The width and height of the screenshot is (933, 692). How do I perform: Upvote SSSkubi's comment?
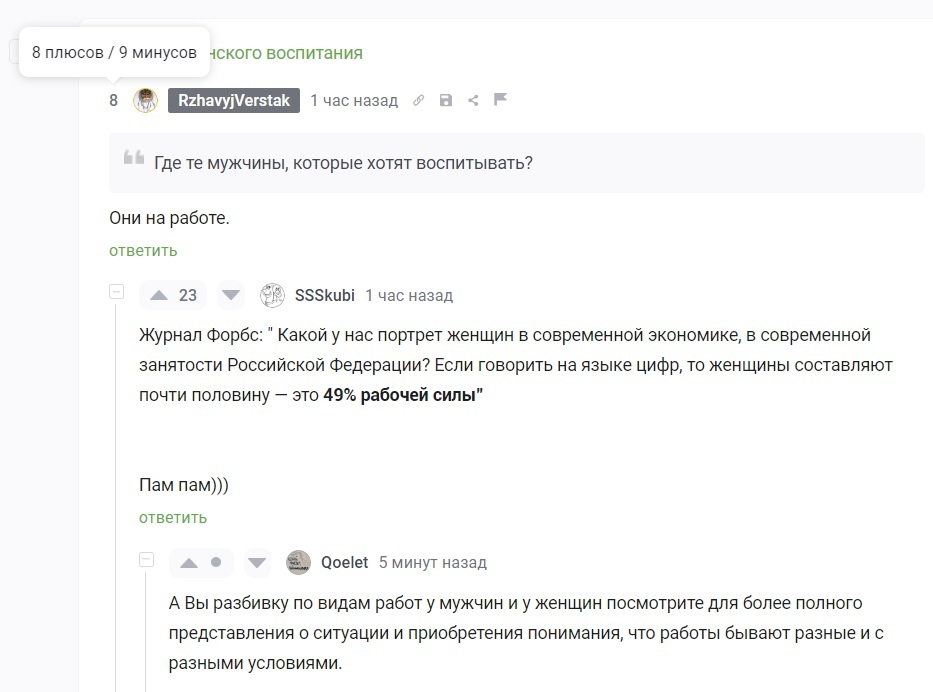159,295
